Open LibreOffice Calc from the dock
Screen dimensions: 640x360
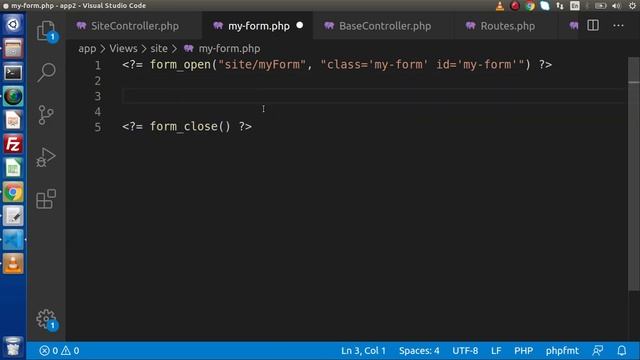click(13, 168)
